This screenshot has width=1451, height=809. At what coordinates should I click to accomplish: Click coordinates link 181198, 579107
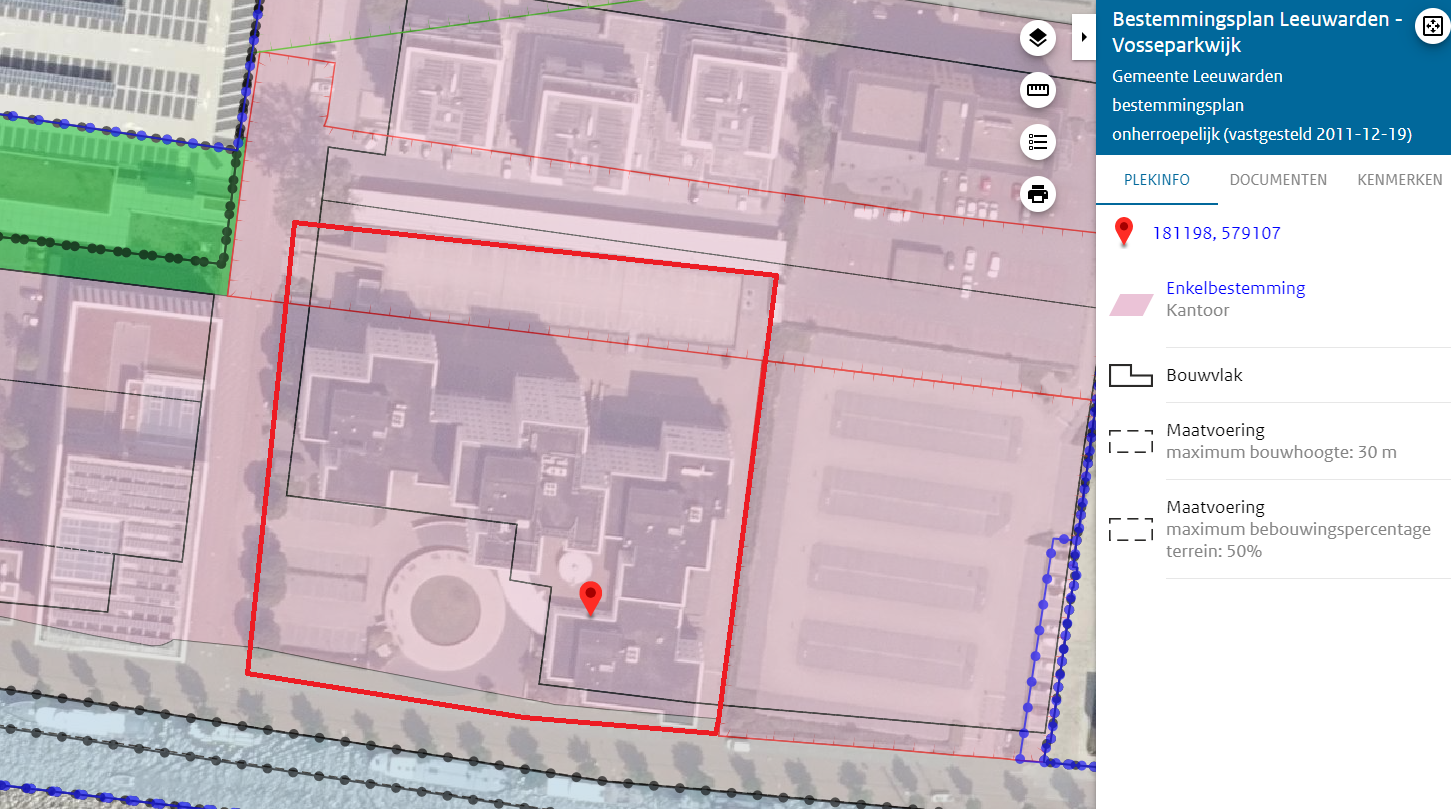1217,233
